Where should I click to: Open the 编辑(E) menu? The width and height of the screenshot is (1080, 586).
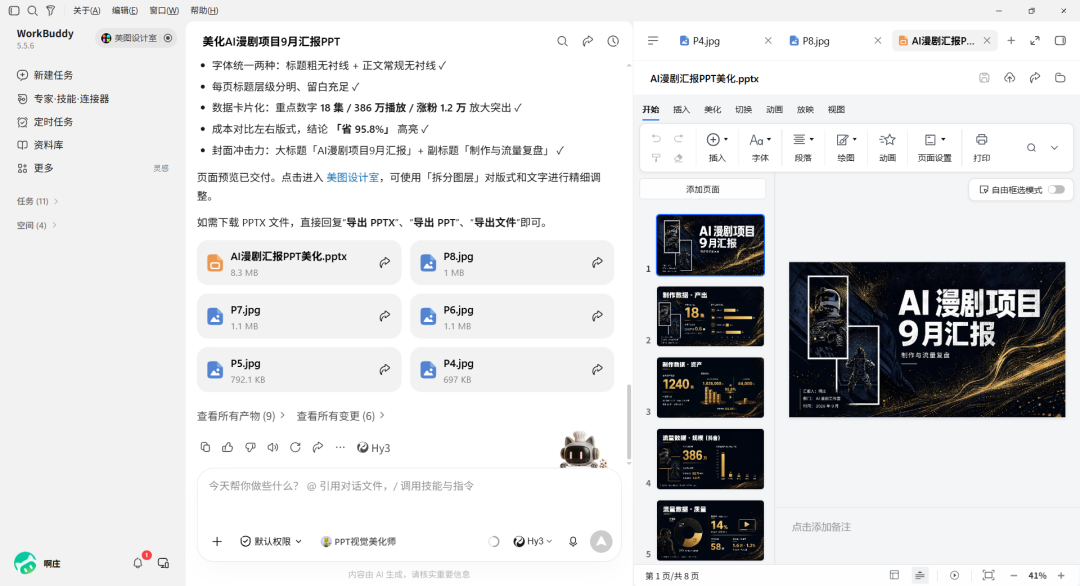[x=125, y=10]
